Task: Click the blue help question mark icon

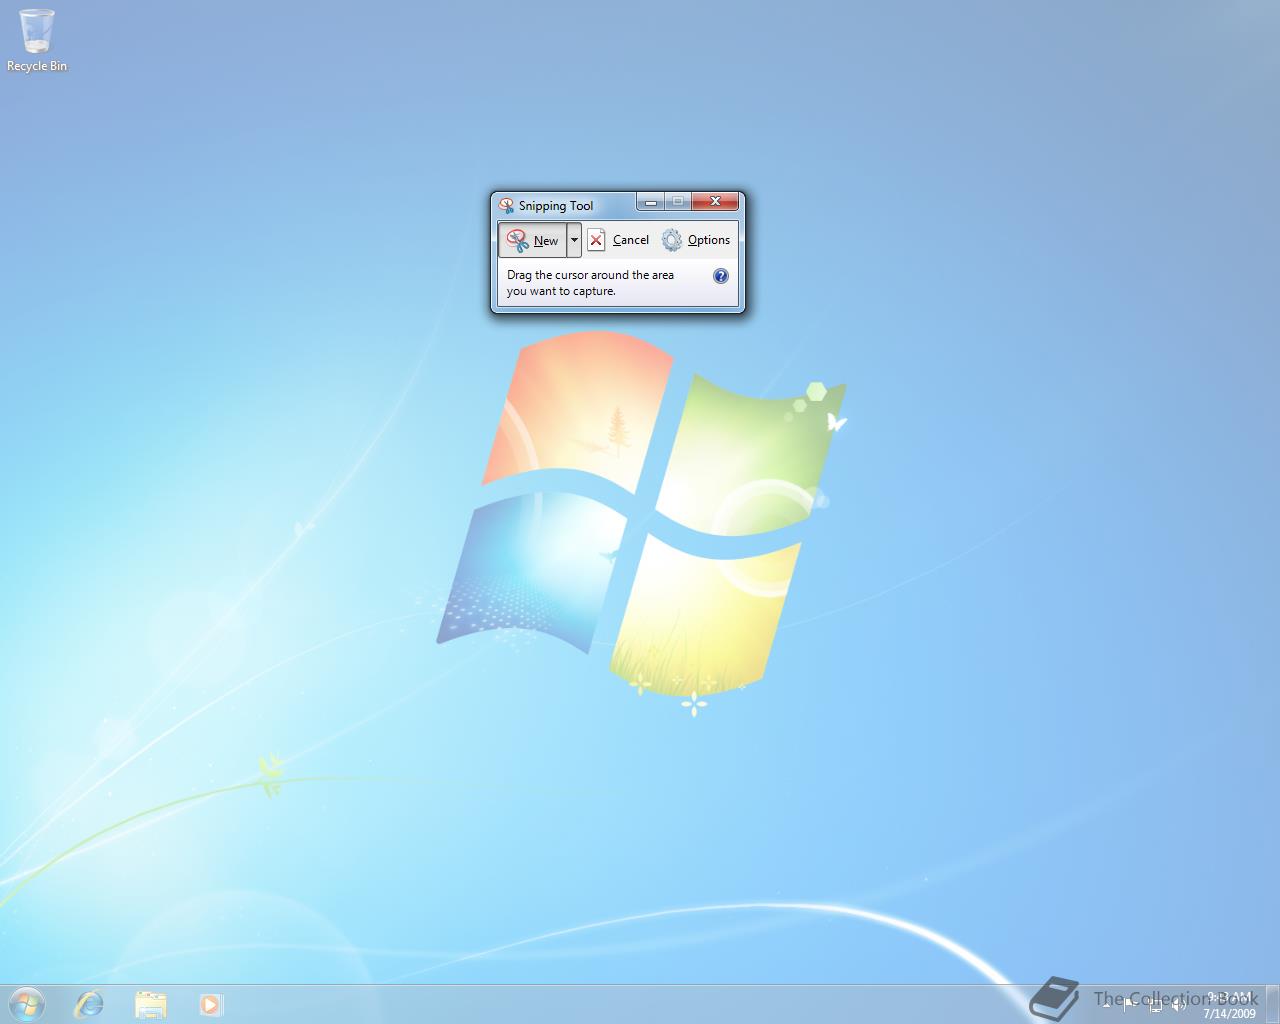Action: click(x=721, y=276)
